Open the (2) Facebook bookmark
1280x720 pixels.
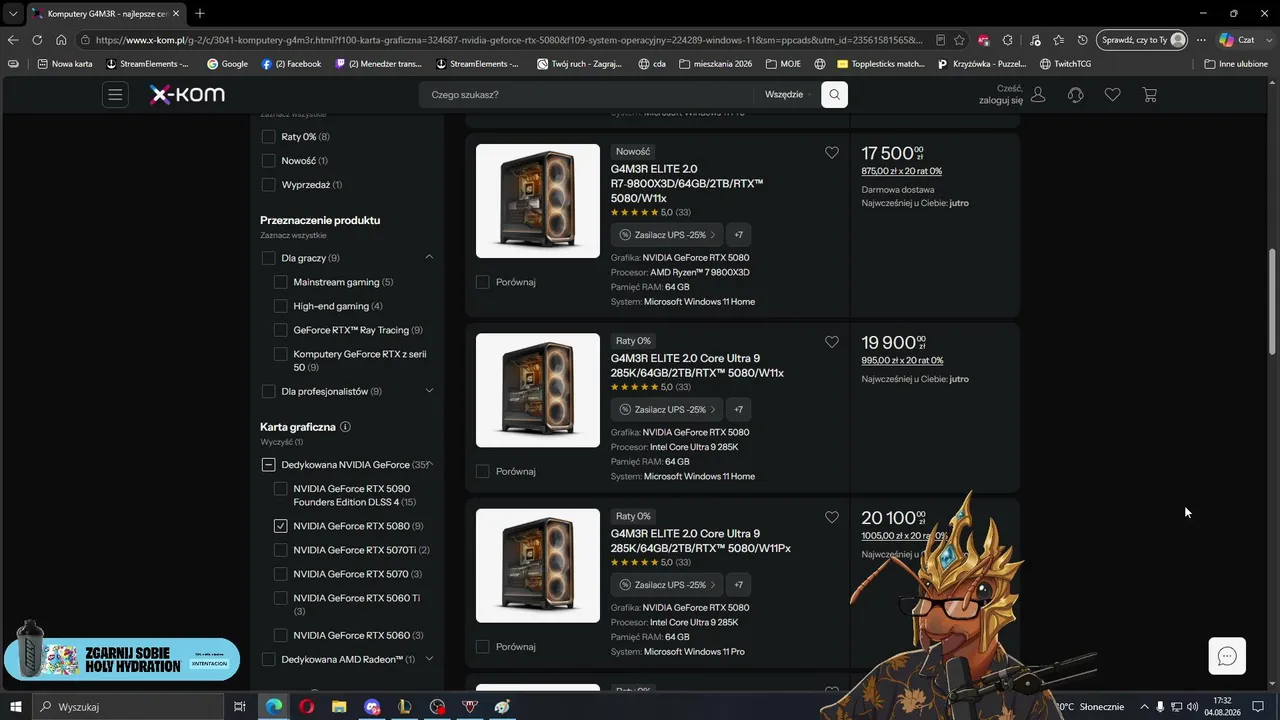[291, 64]
